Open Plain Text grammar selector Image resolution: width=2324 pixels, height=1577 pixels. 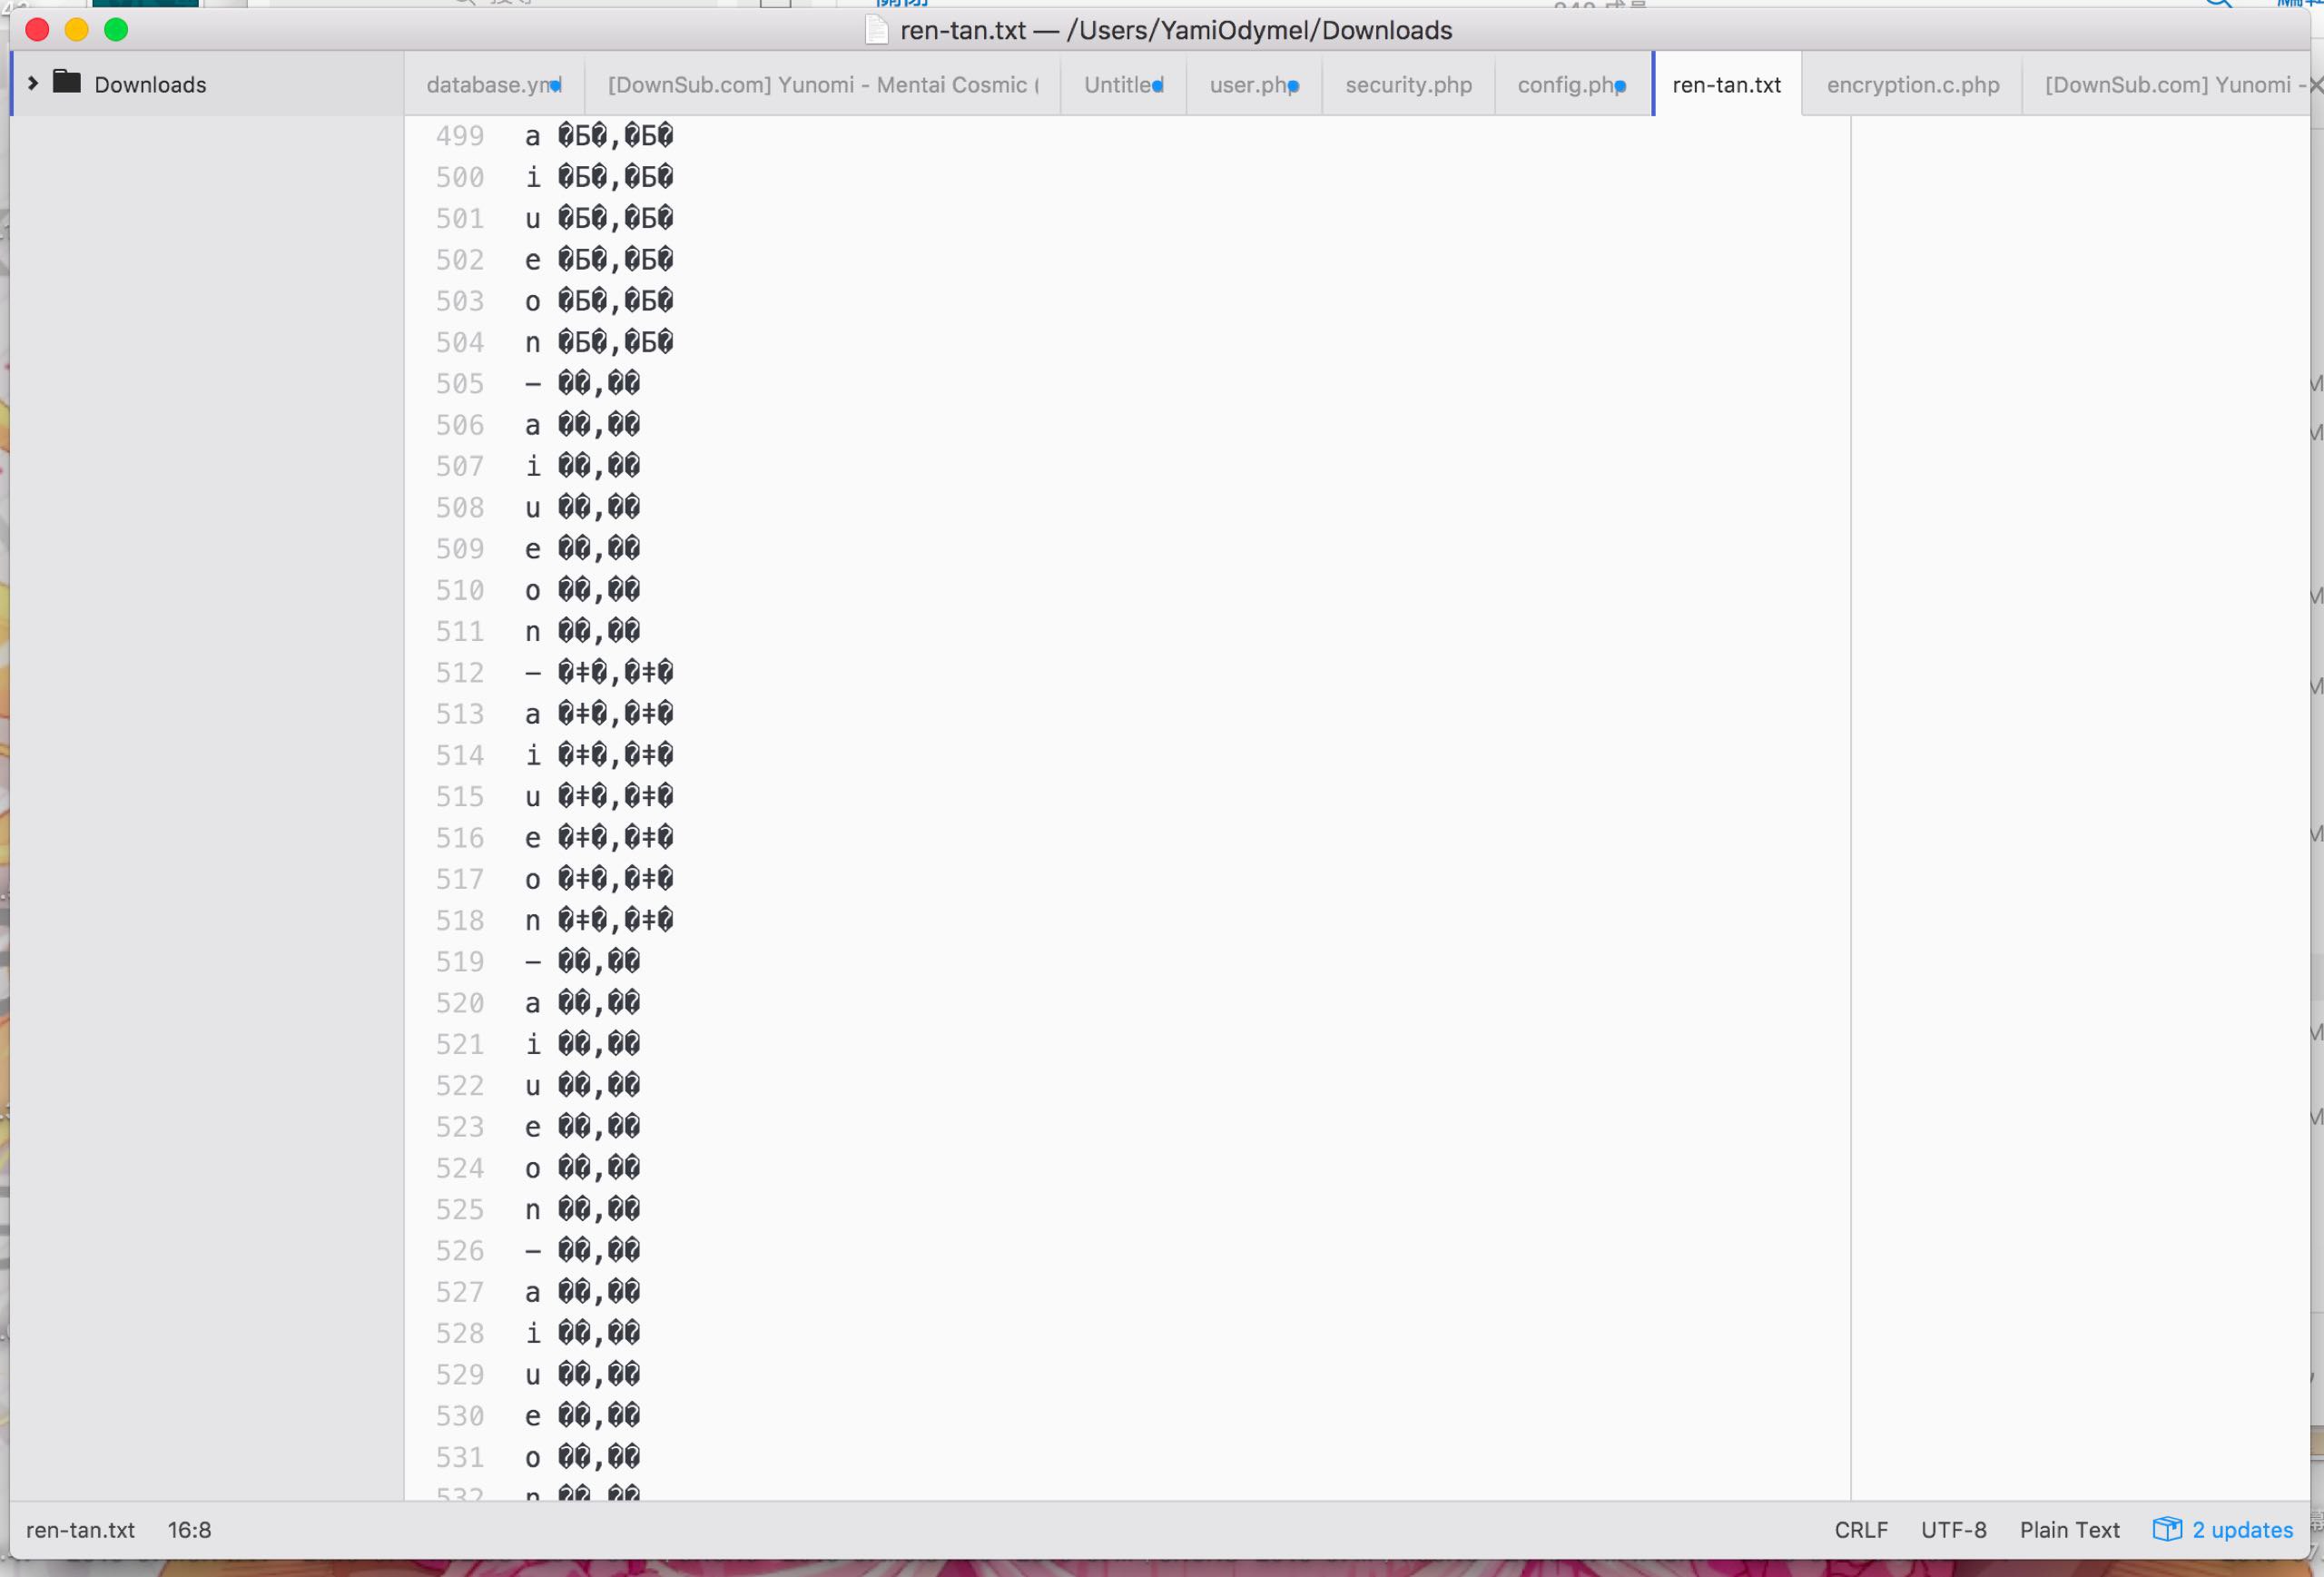2068,1530
